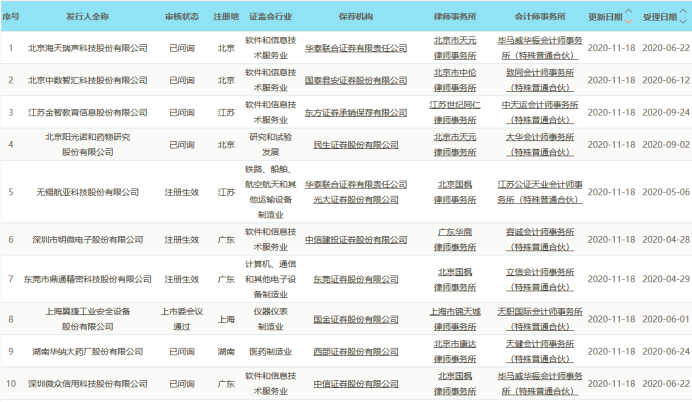Open 中天运会计师事务所 link
692x402 pixels.
point(540,113)
